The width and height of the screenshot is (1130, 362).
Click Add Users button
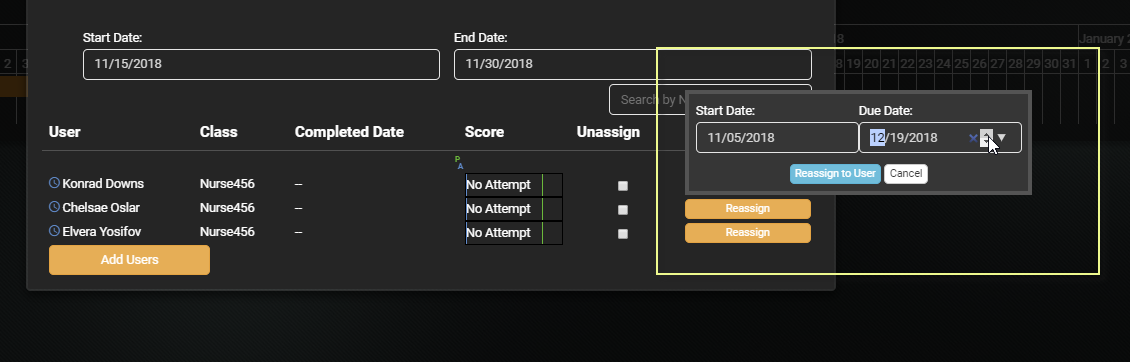pos(130,260)
